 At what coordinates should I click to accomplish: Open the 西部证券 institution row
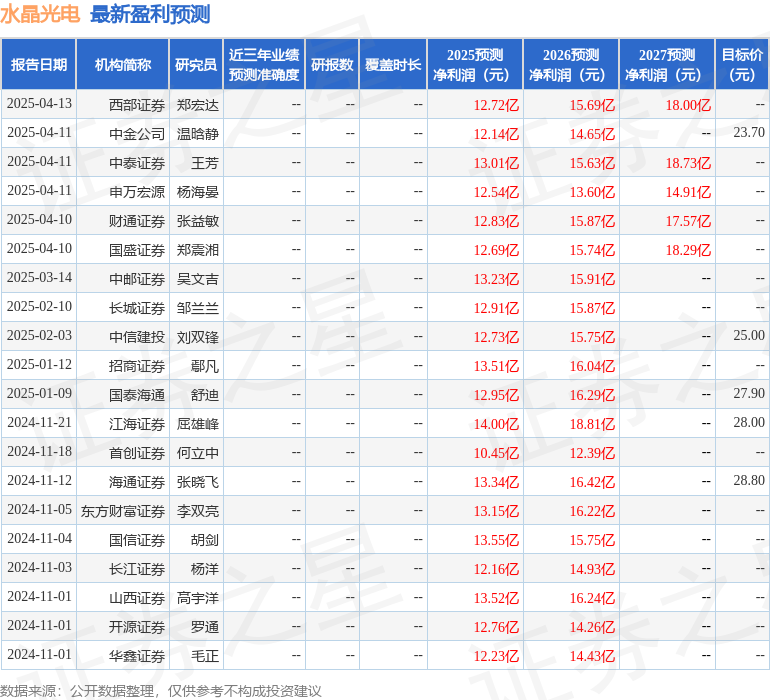[137, 104]
